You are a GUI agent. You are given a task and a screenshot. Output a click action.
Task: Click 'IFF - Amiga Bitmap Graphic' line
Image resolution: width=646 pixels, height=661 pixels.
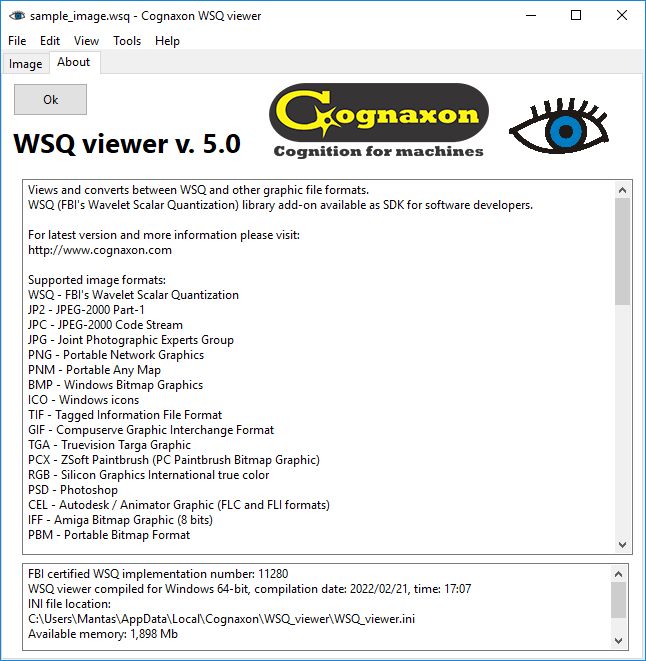point(120,520)
